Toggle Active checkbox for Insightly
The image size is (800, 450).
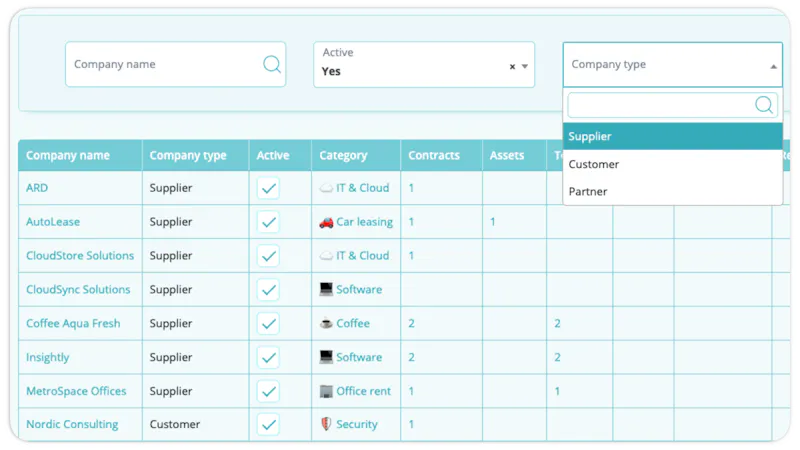tap(268, 358)
